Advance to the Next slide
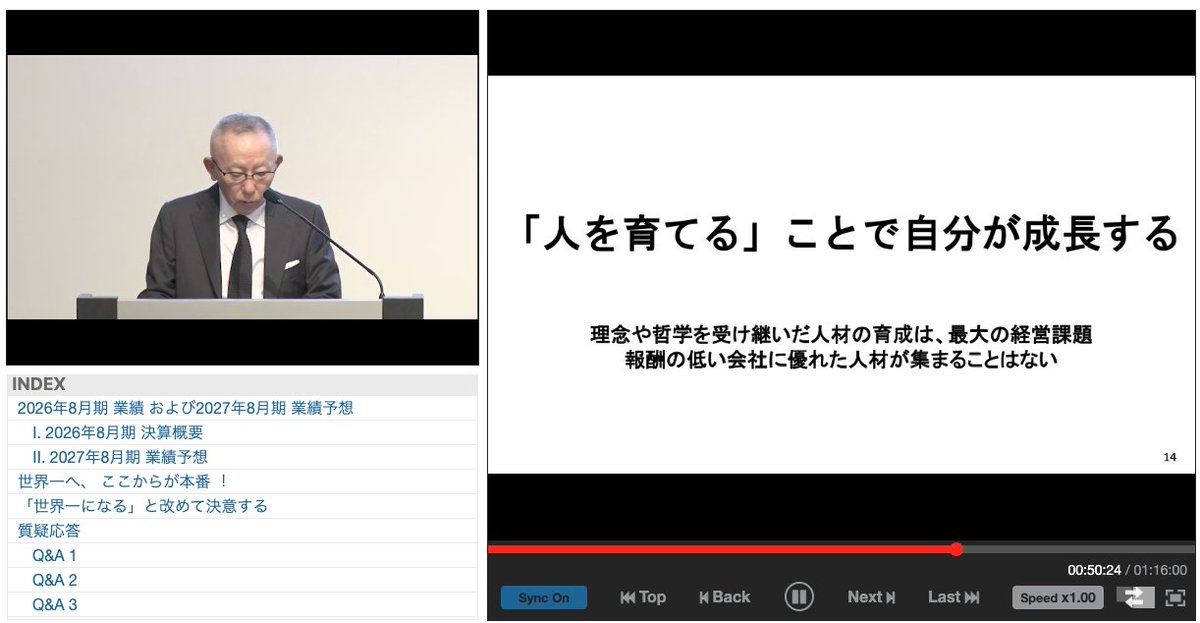1200x623 pixels. point(871,597)
